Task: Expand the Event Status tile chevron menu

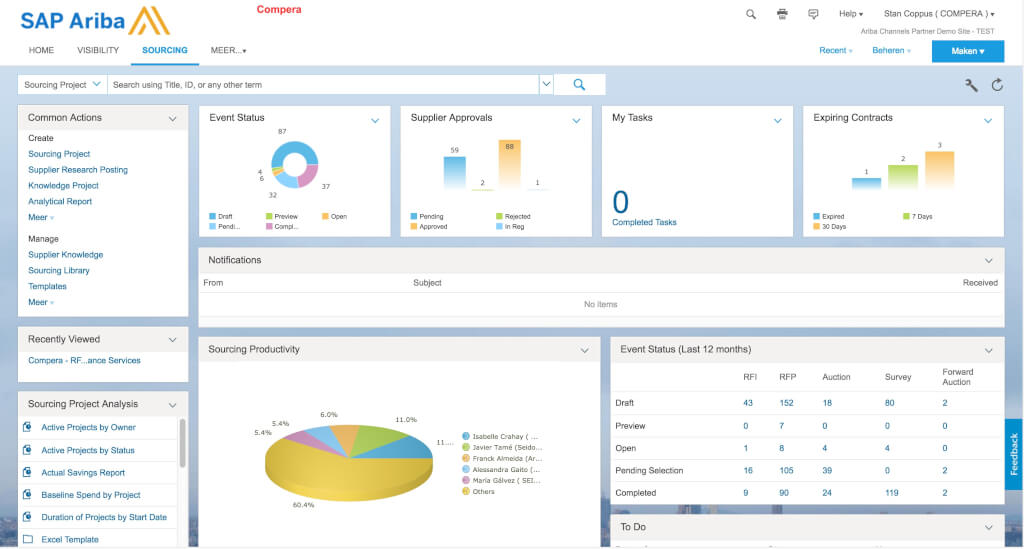Action: tap(375, 121)
